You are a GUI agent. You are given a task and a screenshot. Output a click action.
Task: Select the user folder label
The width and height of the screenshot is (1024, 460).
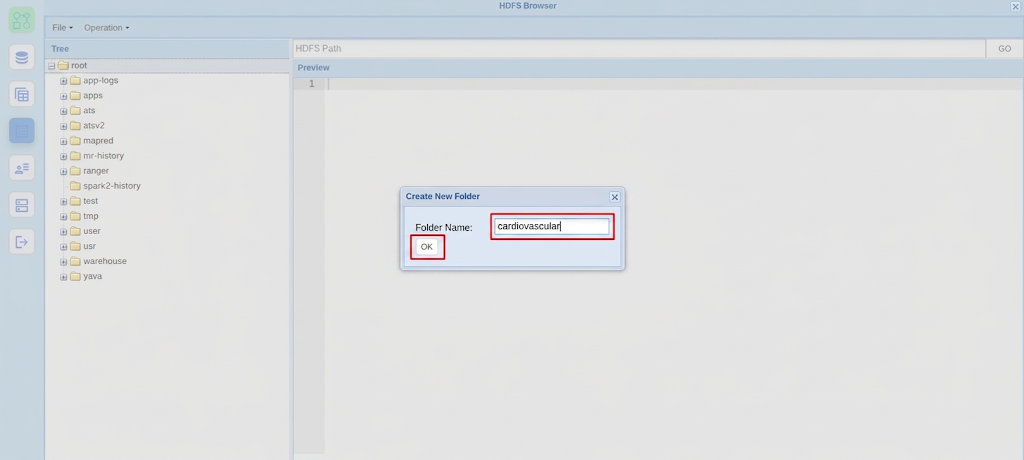click(x=92, y=231)
